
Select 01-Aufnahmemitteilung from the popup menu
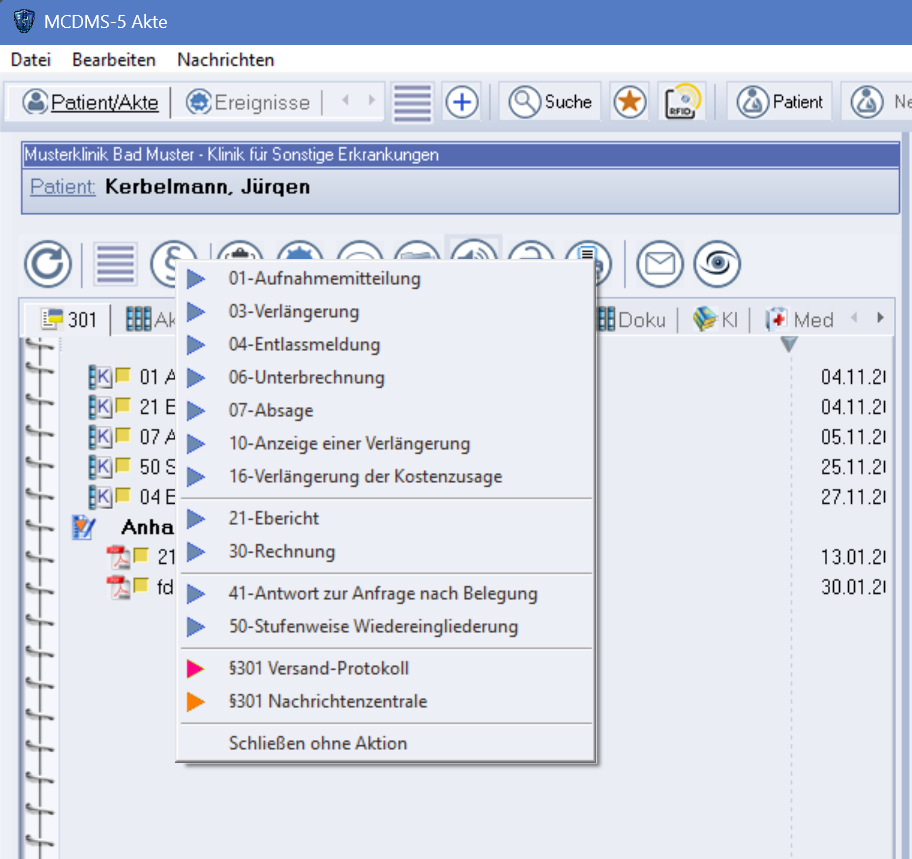coord(324,279)
